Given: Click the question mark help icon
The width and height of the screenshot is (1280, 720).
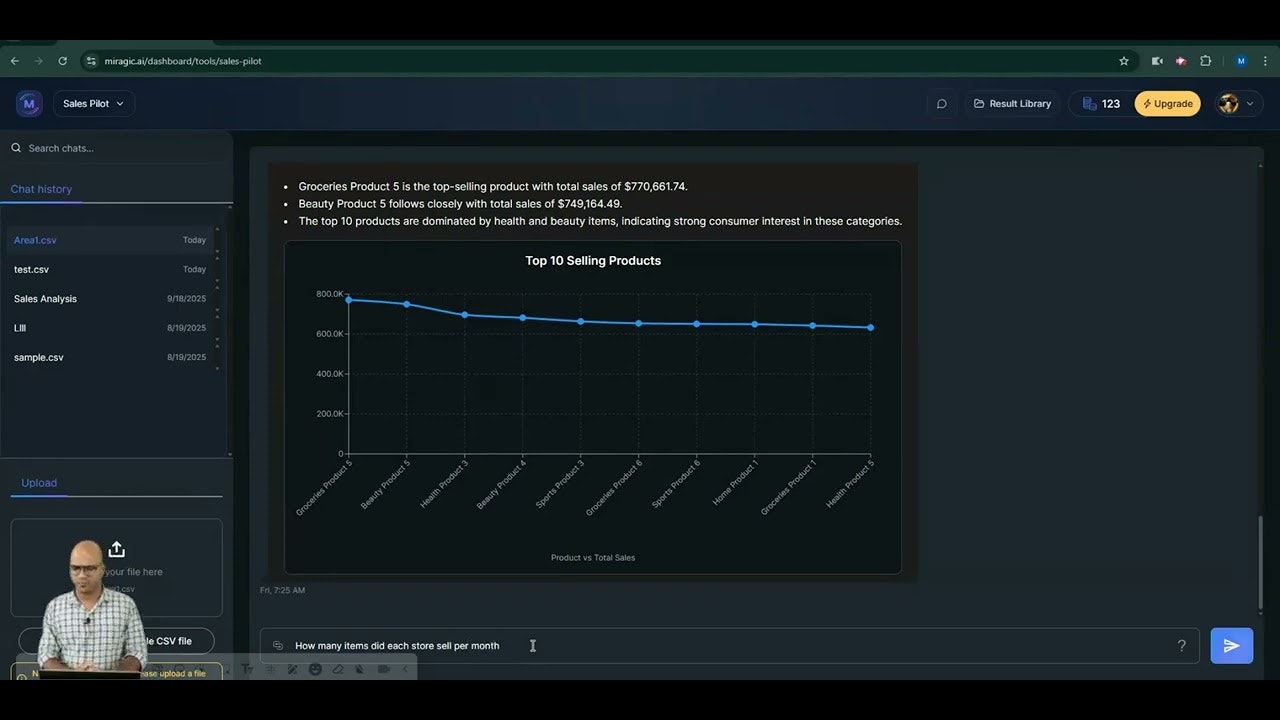Looking at the screenshot, I should [x=1181, y=646].
